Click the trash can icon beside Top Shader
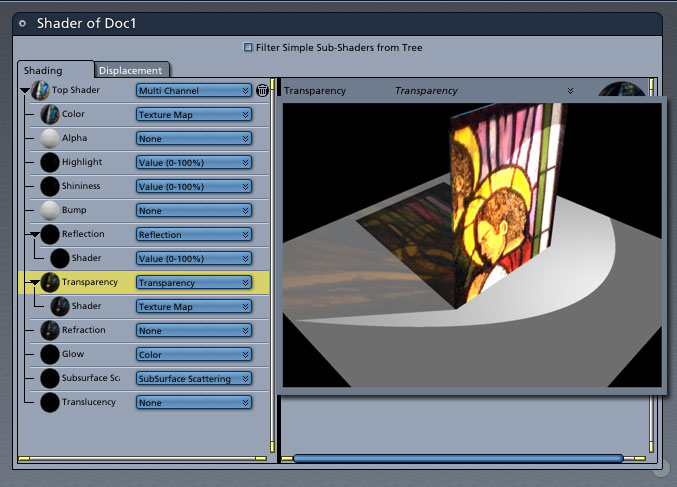The width and height of the screenshot is (677, 487). tap(262, 90)
